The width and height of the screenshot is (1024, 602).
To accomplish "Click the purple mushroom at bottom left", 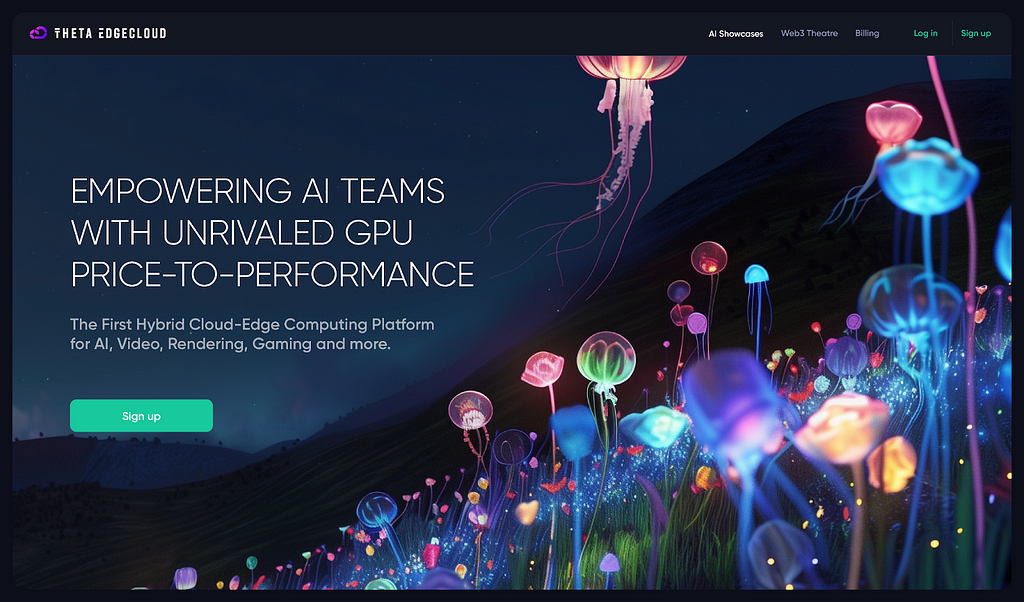I will [185, 577].
